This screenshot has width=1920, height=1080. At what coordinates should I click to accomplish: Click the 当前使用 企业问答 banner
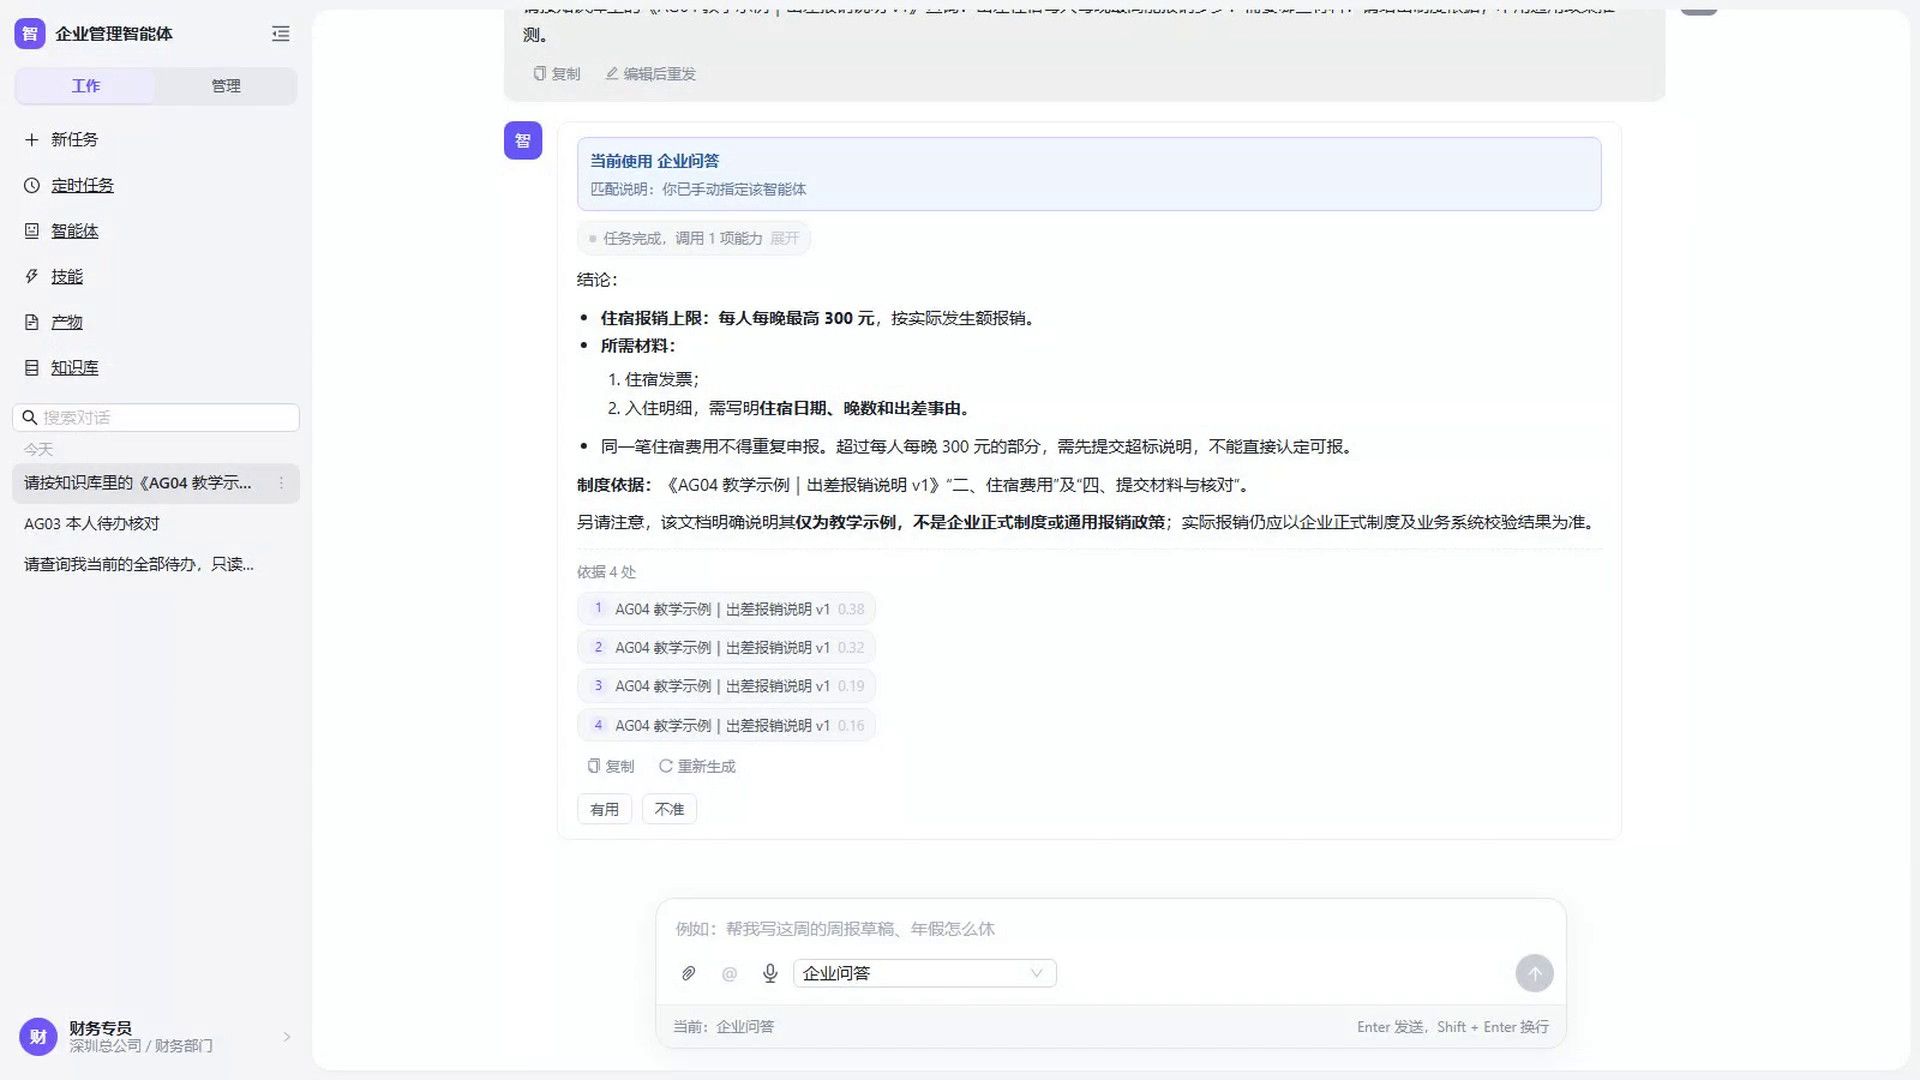pos(1089,174)
